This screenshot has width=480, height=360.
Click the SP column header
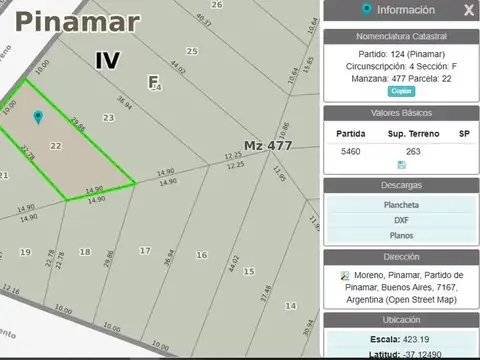(x=464, y=134)
